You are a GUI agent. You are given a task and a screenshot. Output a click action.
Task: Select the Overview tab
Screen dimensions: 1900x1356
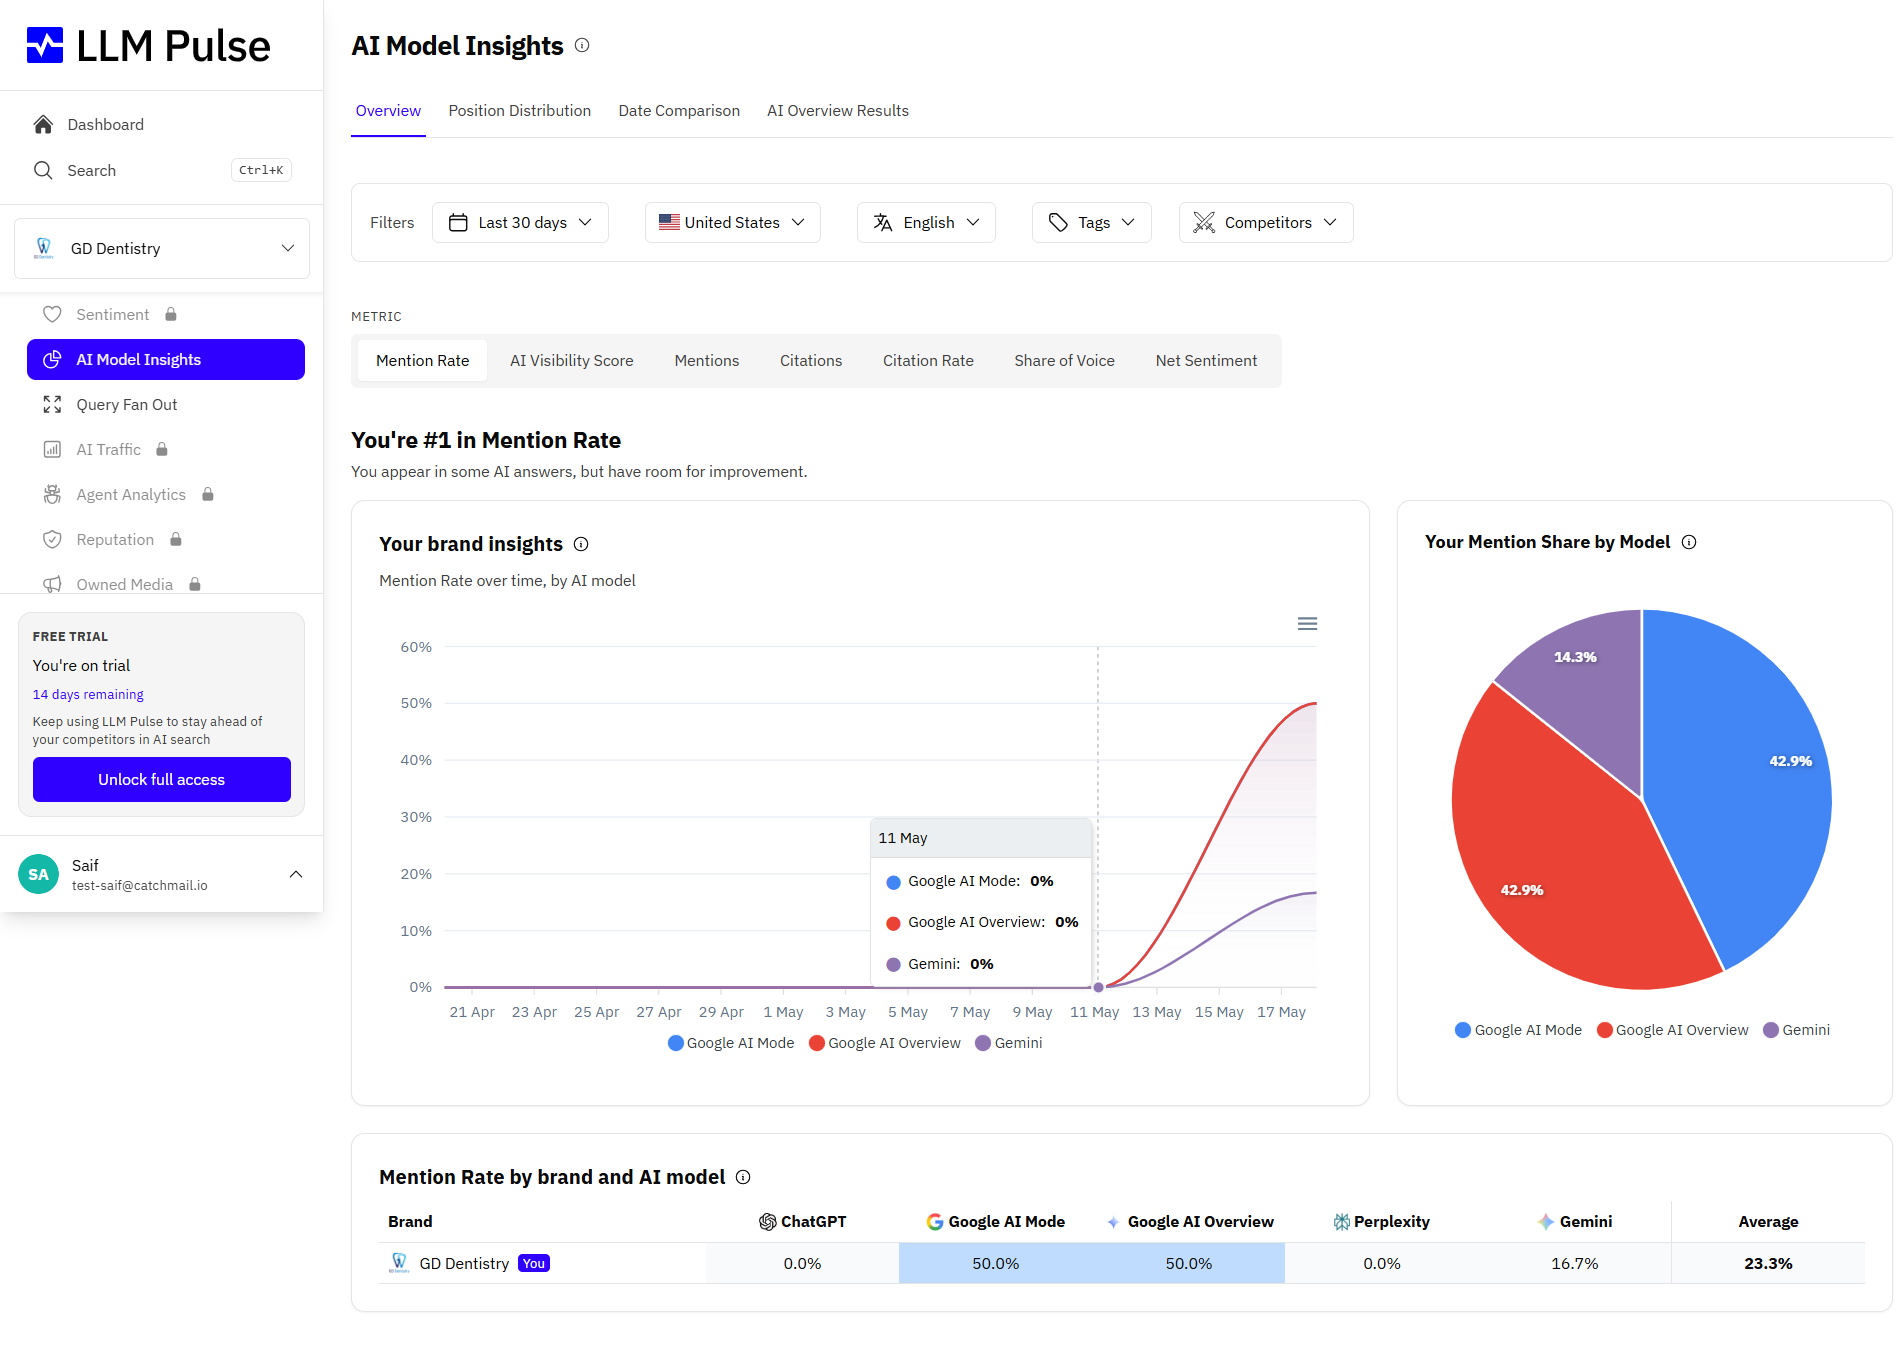tap(388, 110)
